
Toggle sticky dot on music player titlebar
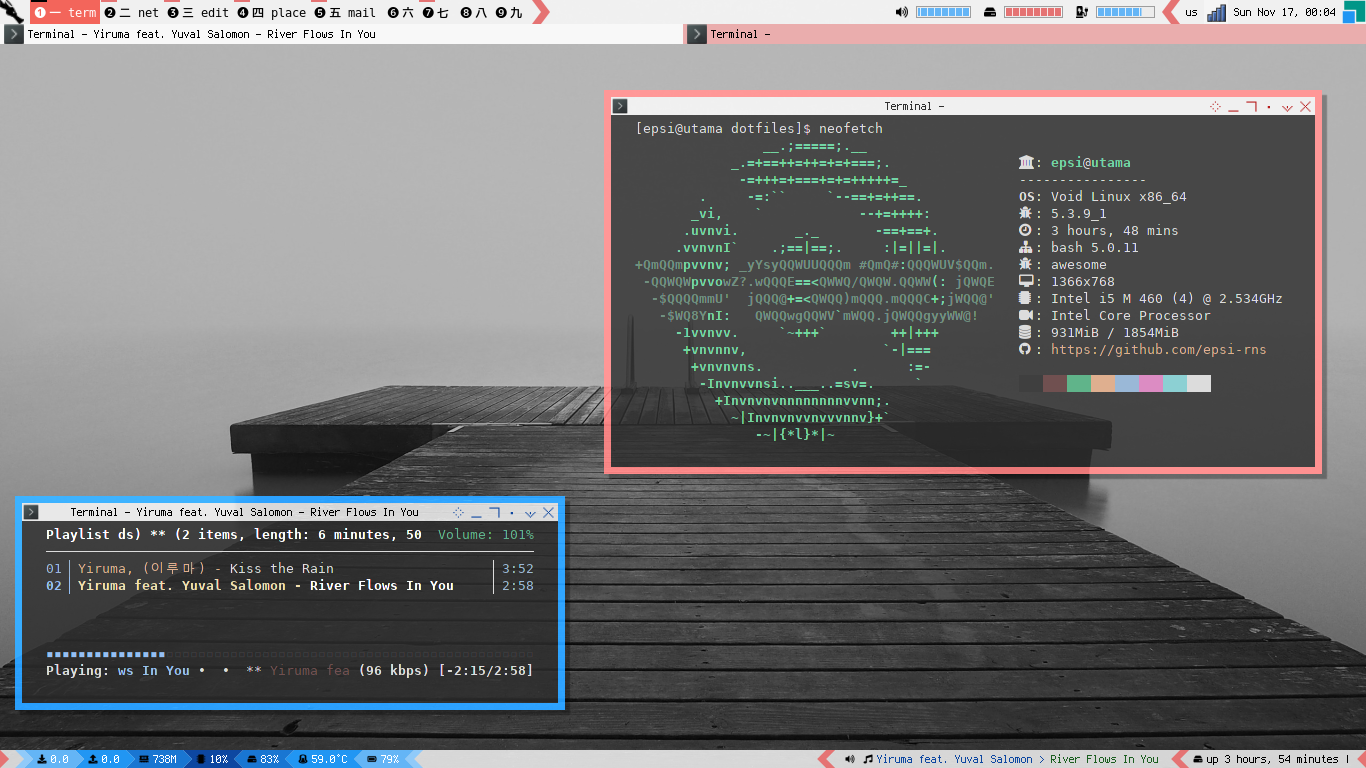point(512,512)
